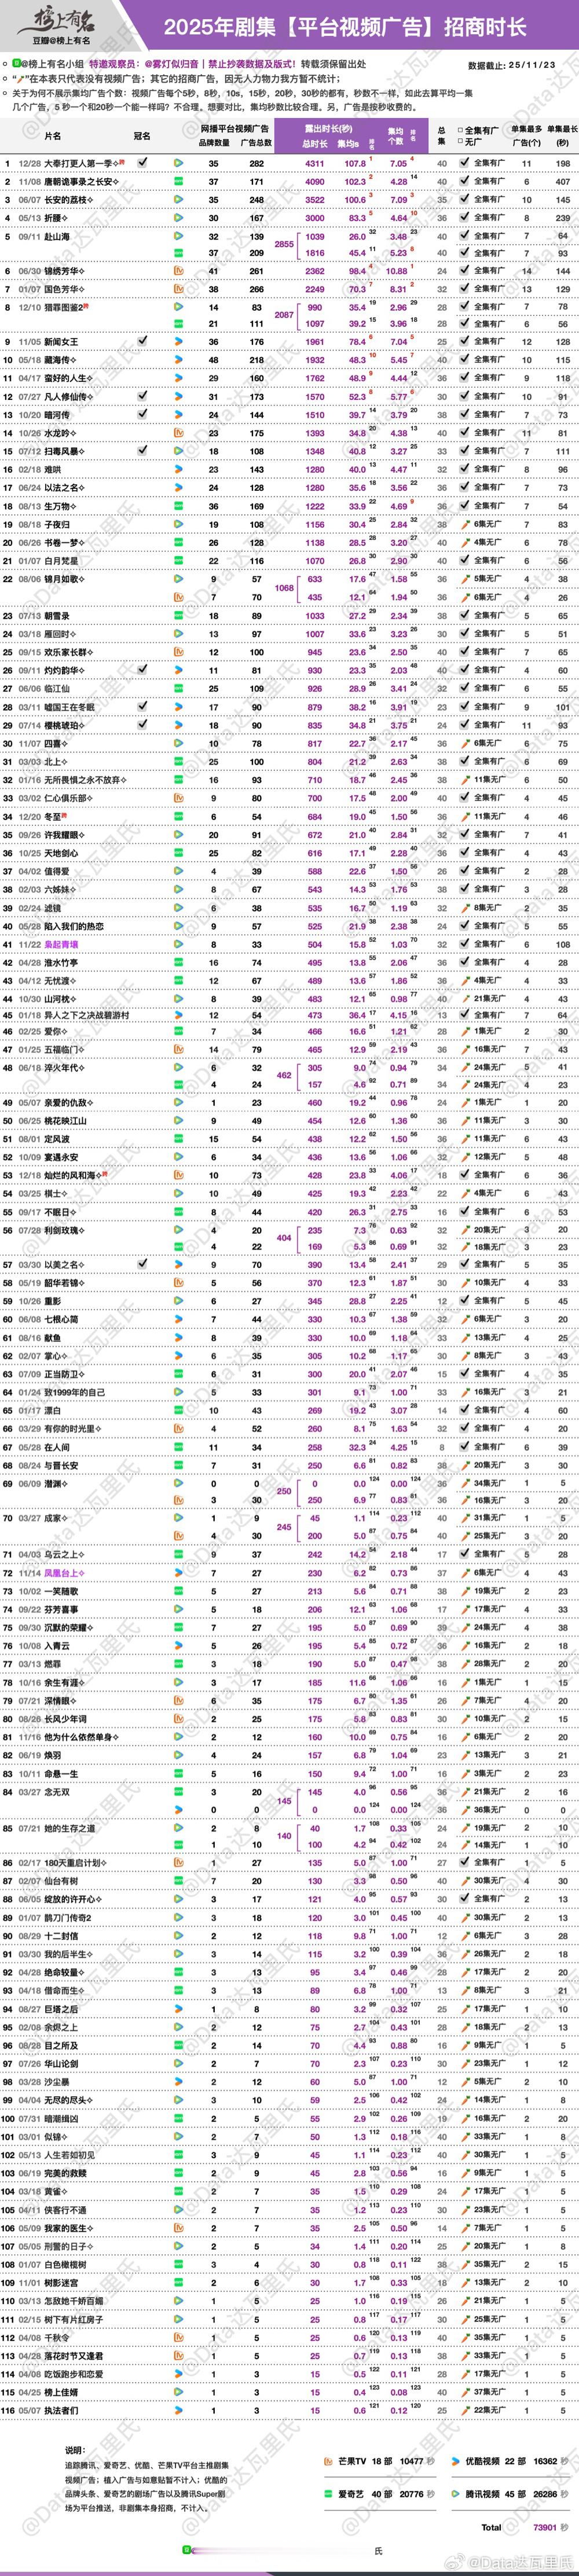The width and height of the screenshot is (579, 2576).
Task: Click the 片名 column header
Action: [x=53, y=136]
